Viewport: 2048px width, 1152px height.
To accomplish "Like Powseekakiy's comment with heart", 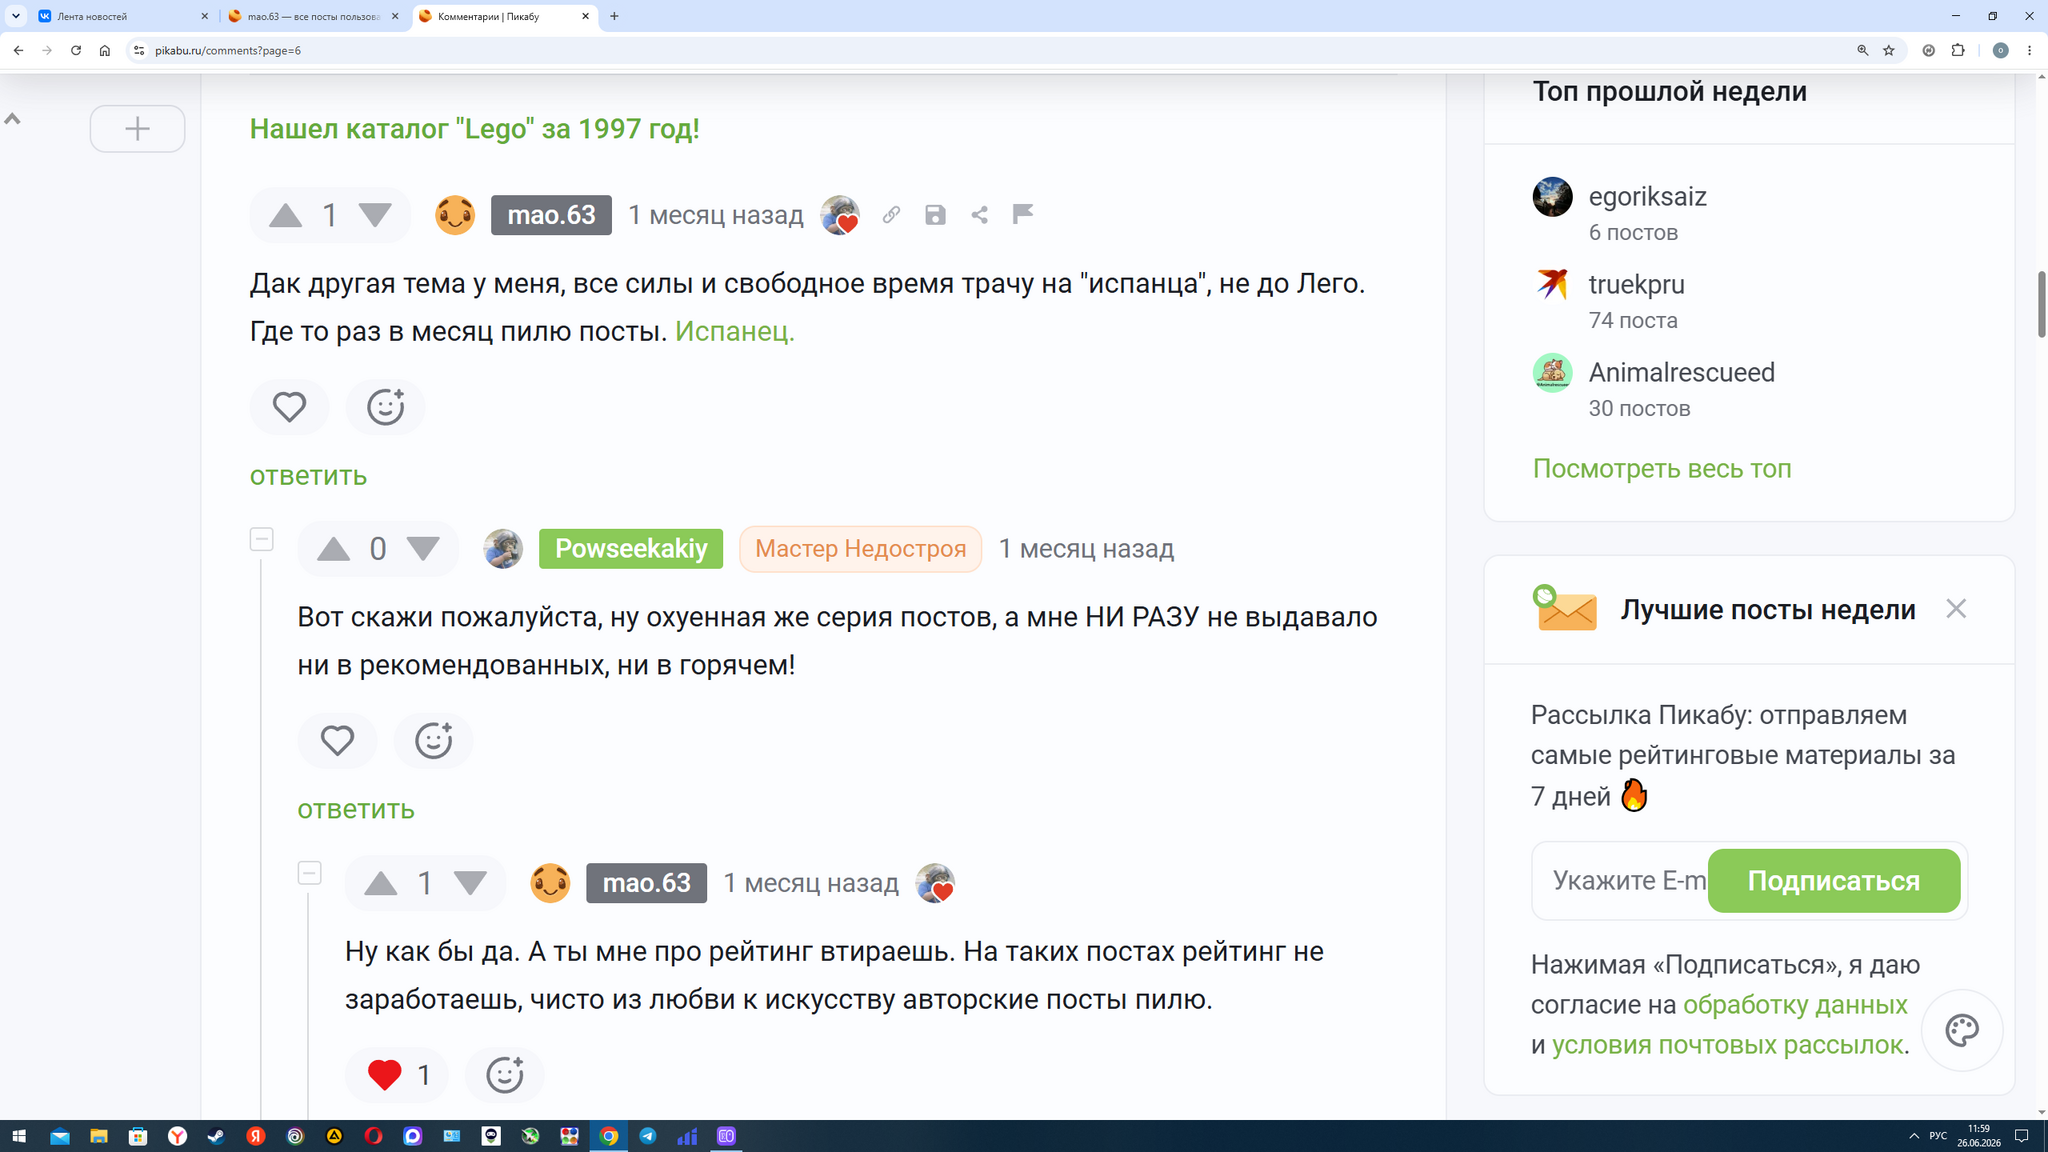I will click(x=337, y=741).
